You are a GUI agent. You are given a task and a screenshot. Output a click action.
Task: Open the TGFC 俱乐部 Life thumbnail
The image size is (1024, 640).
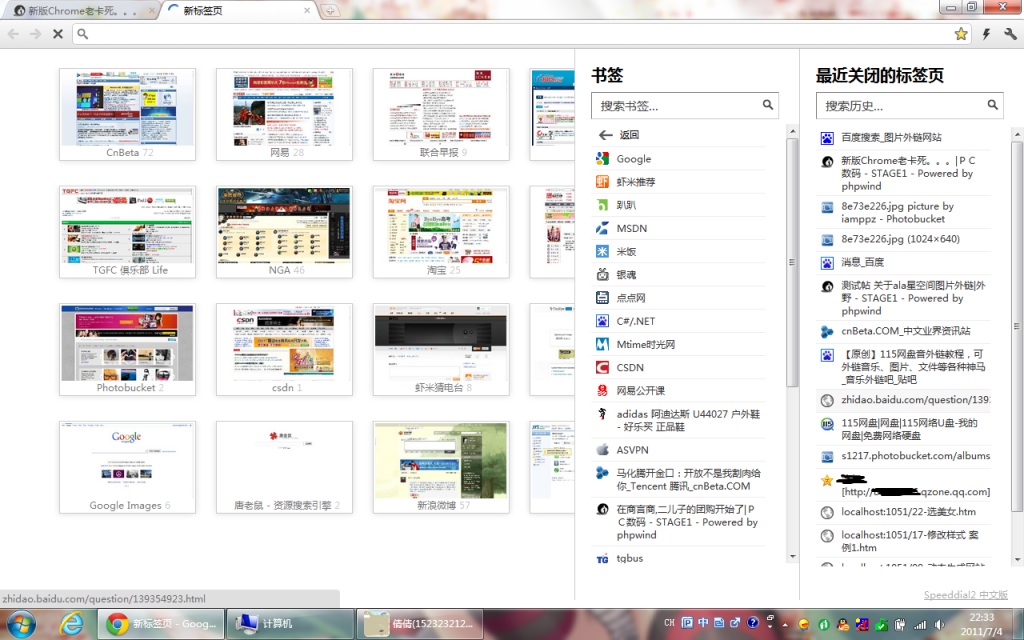click(127, 232)
